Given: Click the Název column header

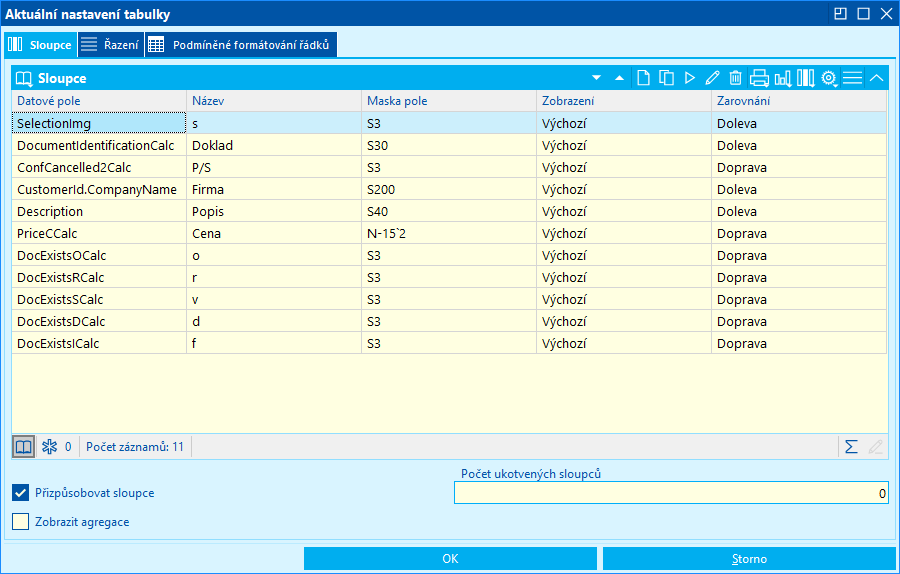Looking at the screenshot, I should pyautogui.click(x=274, y=101).
